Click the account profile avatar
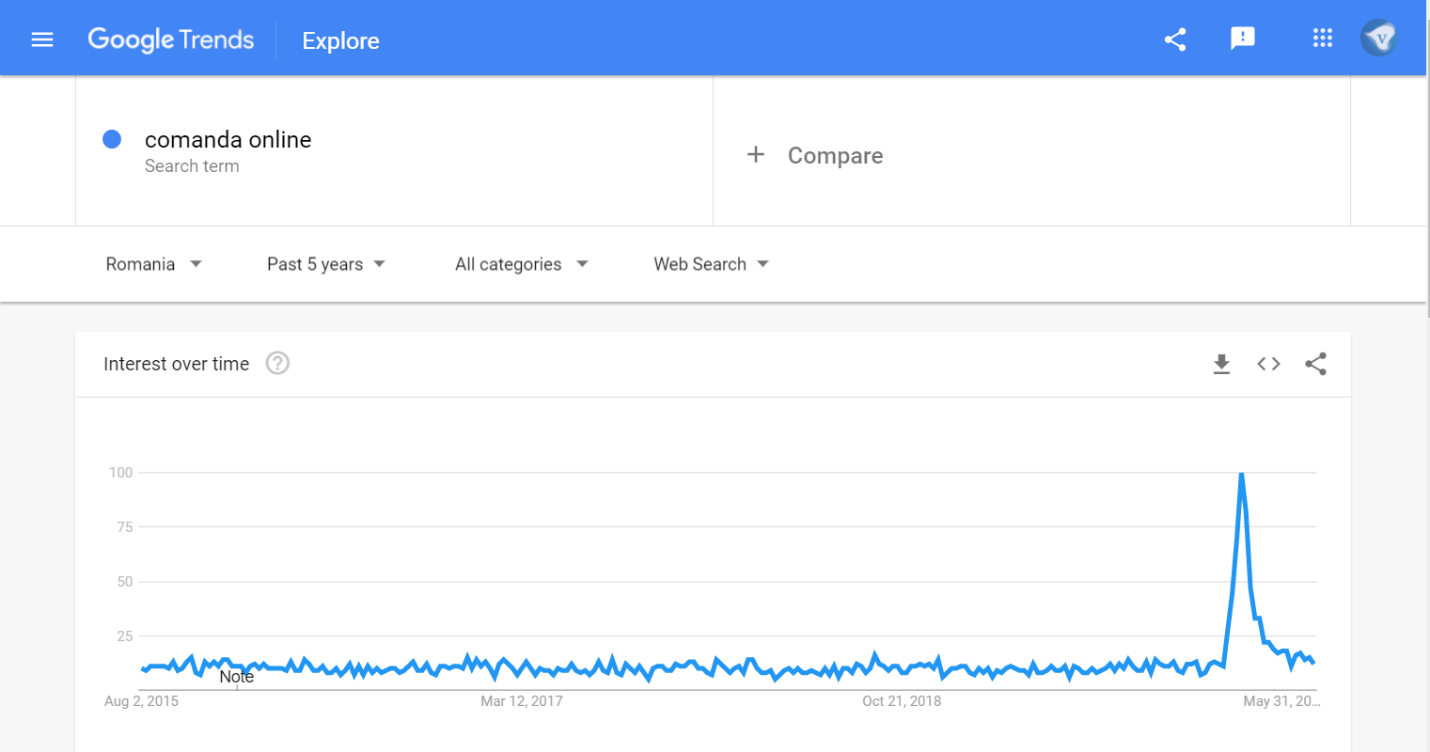1430x752 pixels. (x=1380, y=39)
